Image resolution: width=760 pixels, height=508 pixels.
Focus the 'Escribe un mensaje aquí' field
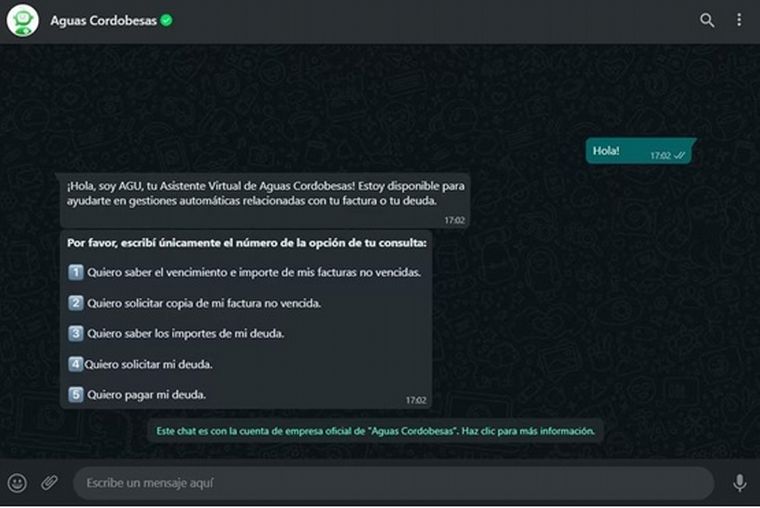394,483
